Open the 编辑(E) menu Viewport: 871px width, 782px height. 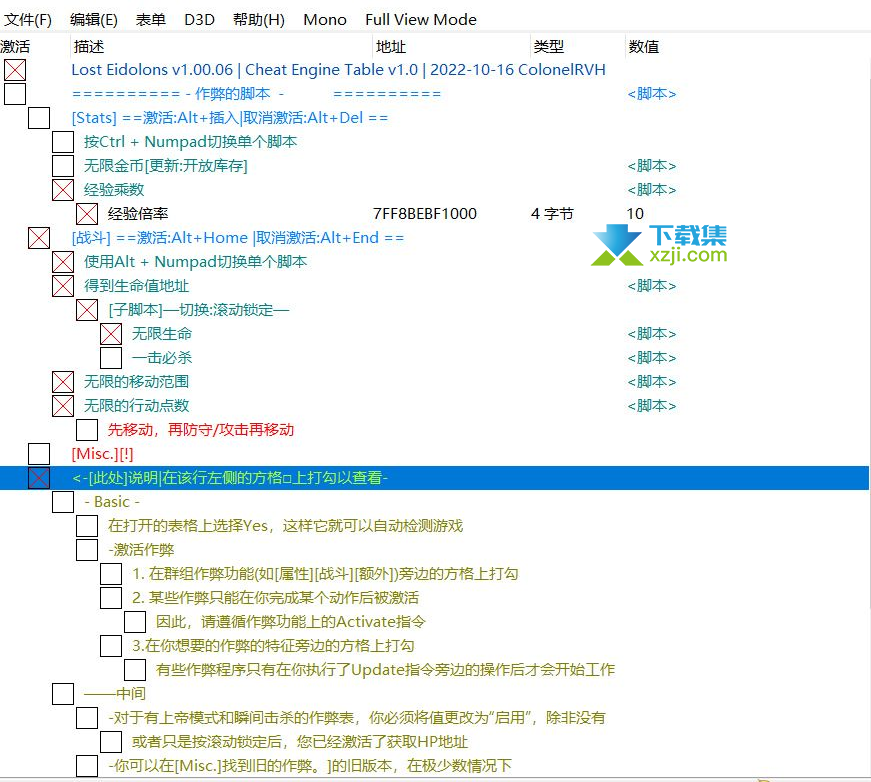[x=94, y=20]
